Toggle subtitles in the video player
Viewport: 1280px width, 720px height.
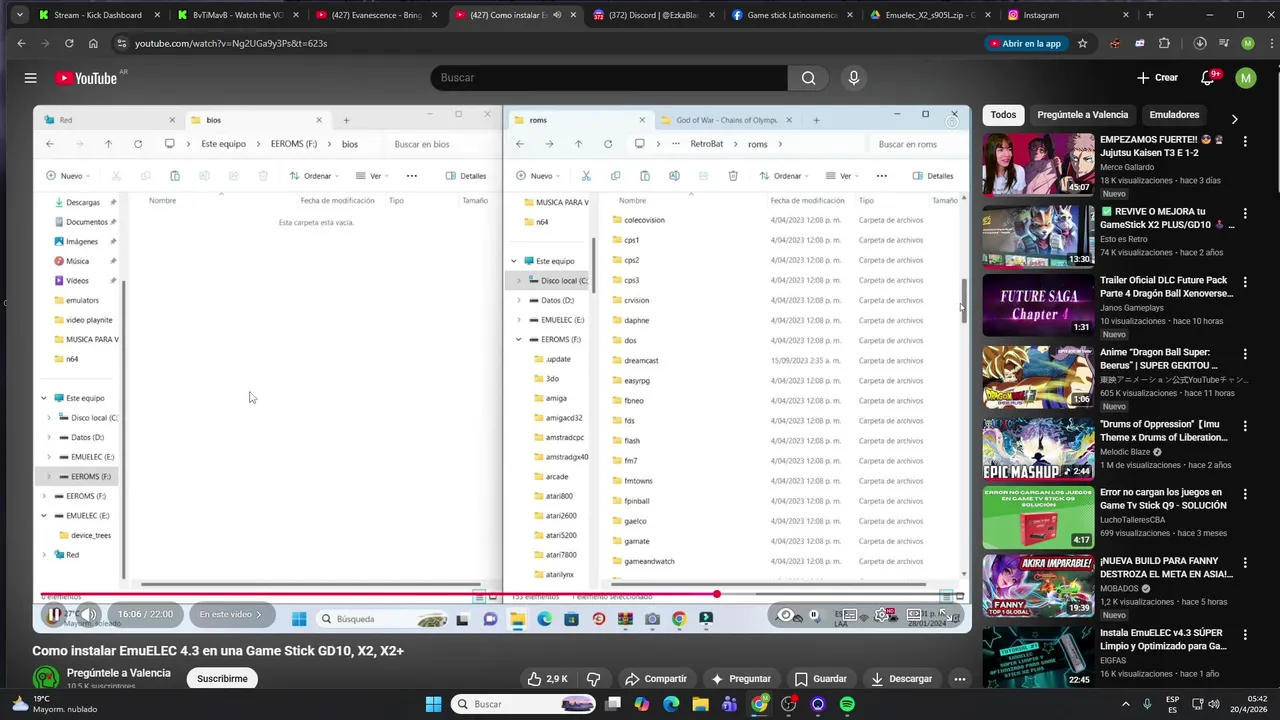[x=849, y=615]
